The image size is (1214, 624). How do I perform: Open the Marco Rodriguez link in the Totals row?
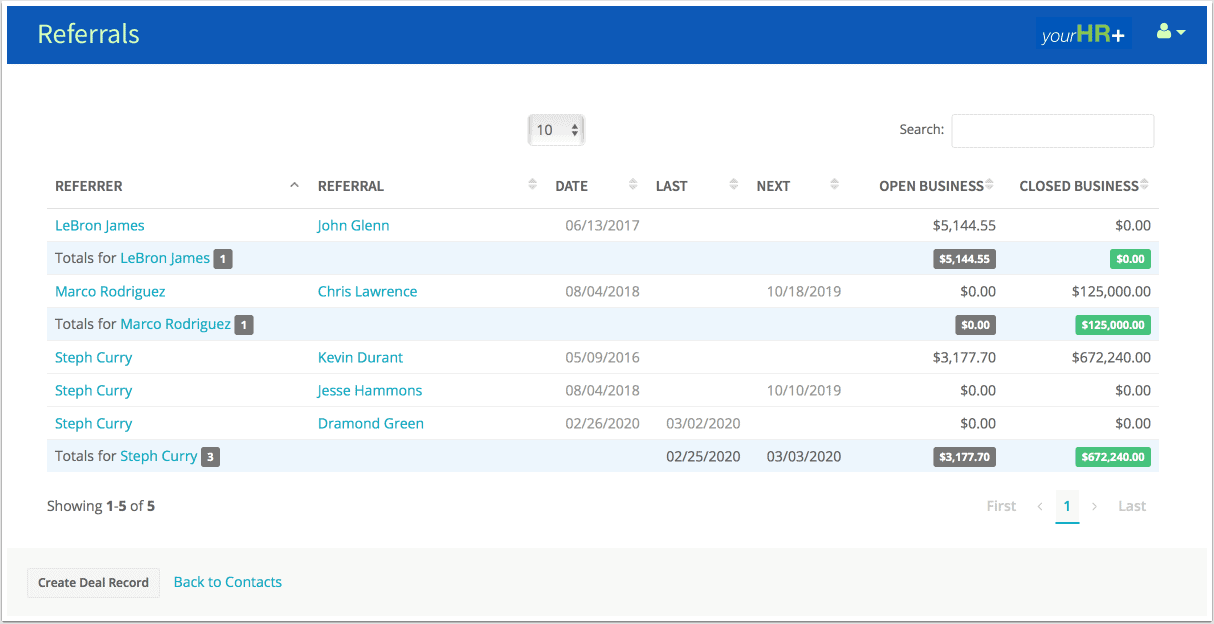coord(175,324)
